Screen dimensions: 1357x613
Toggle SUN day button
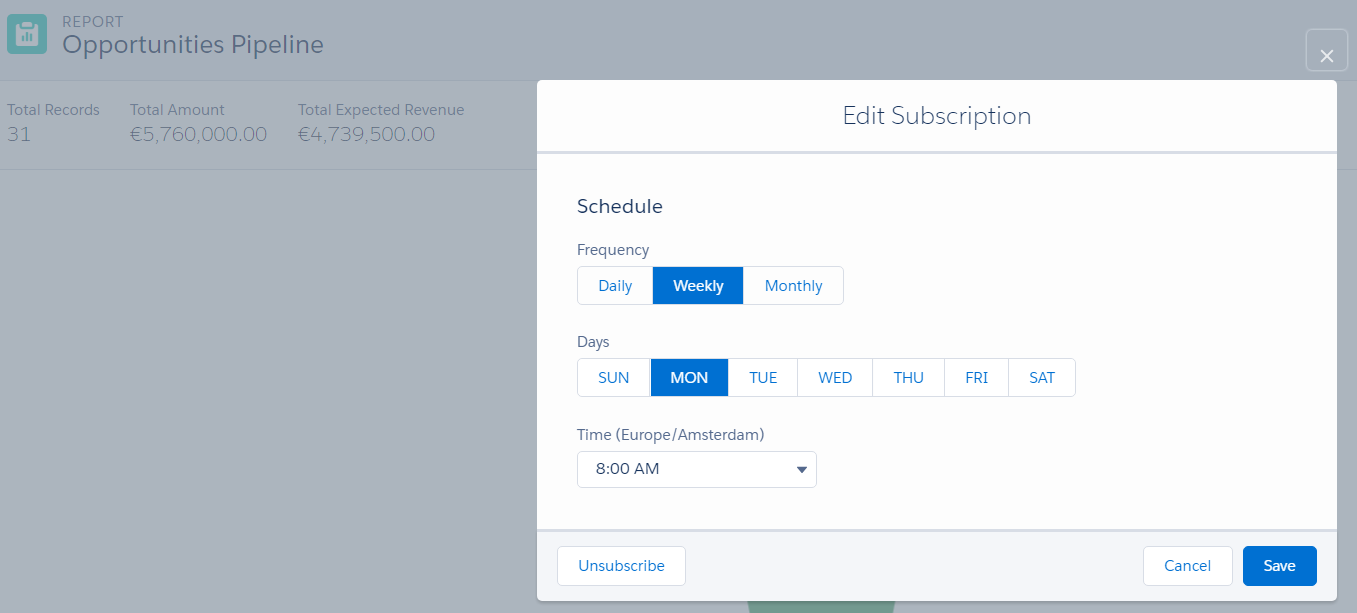pyautogui.click(x=614, y=378)
